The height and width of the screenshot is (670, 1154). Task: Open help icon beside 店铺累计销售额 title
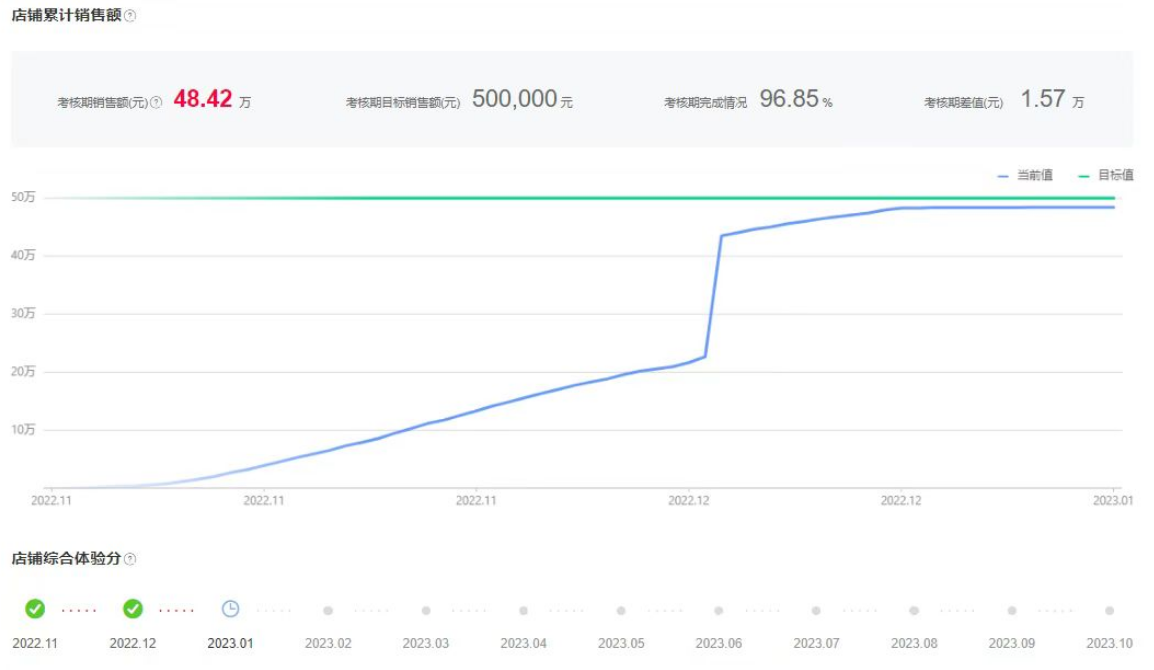click(x=130, y=15)
